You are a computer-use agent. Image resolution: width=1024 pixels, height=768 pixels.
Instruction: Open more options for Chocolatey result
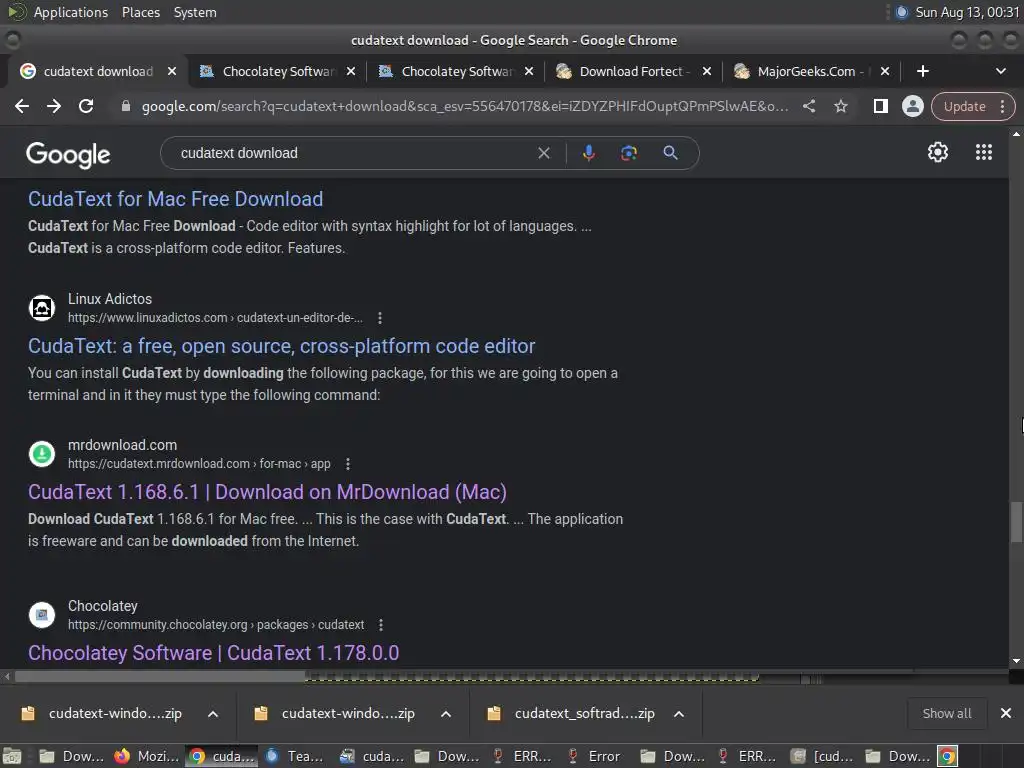tap(381, 625)
